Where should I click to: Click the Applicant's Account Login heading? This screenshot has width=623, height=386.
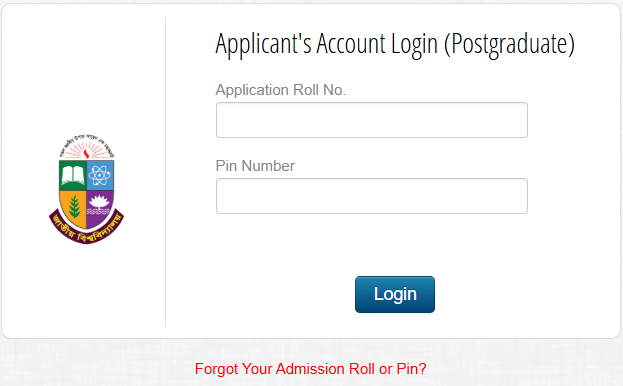pos(395,44)
